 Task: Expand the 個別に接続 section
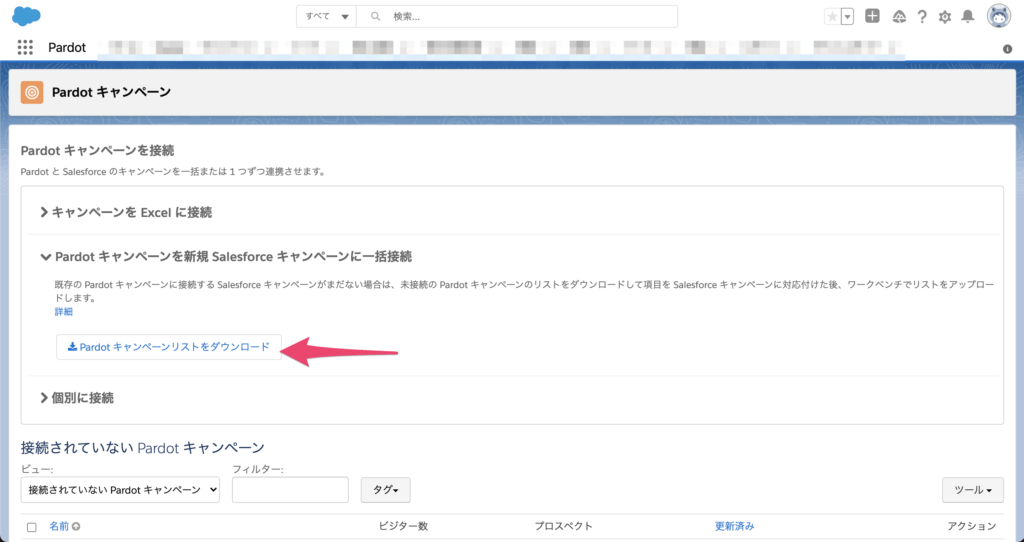[76, 398]
